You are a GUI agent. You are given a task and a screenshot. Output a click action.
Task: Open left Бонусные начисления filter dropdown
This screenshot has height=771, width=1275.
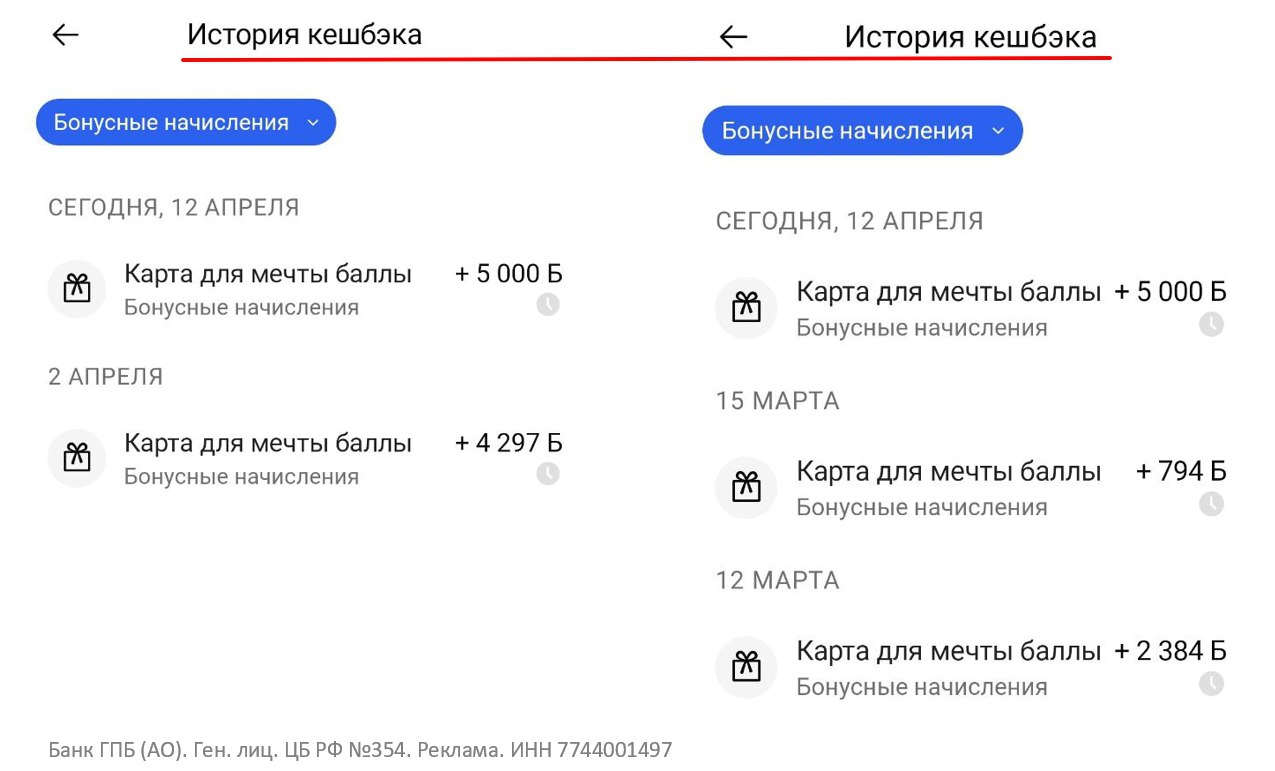(x=186, y=122)
